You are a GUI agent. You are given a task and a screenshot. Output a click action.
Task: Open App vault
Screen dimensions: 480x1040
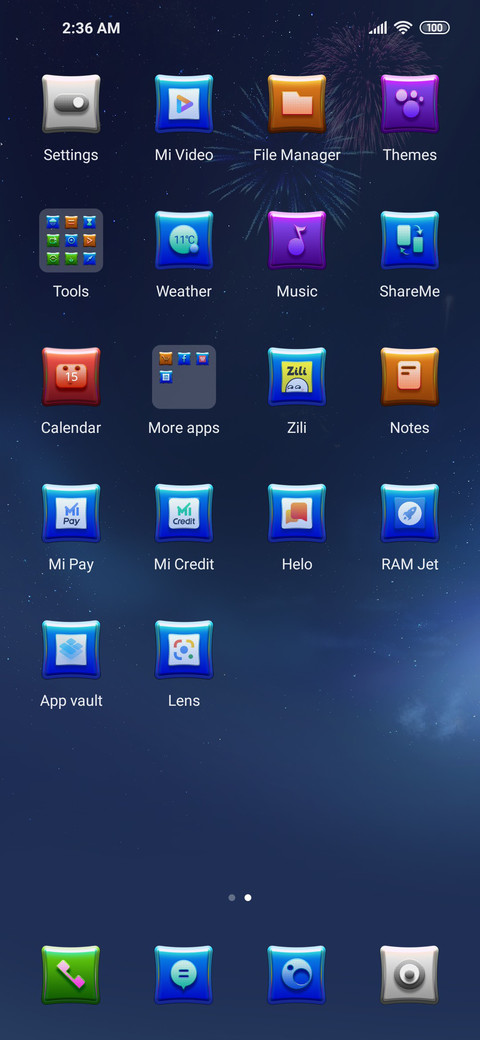point(71,650)
